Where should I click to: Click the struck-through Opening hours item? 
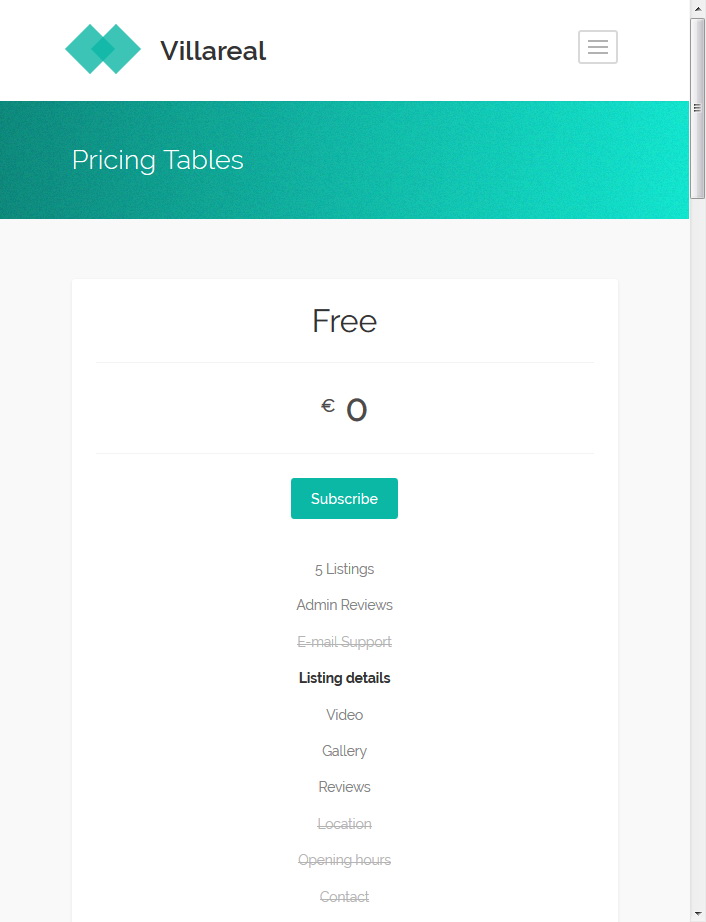coord(344,860)
